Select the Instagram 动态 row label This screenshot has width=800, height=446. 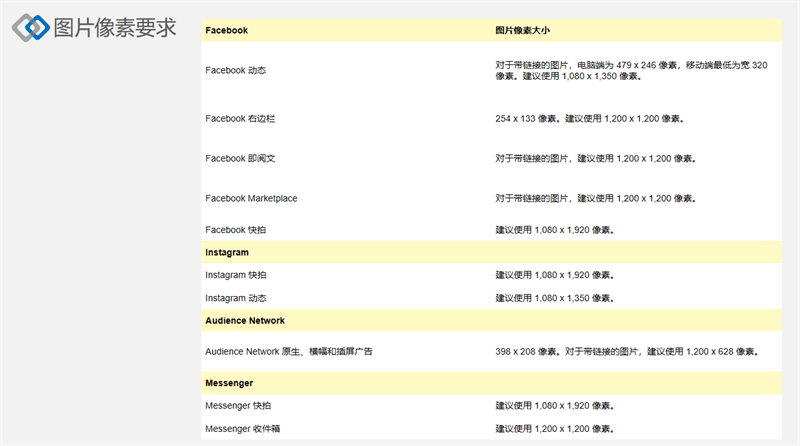point(236,298)
